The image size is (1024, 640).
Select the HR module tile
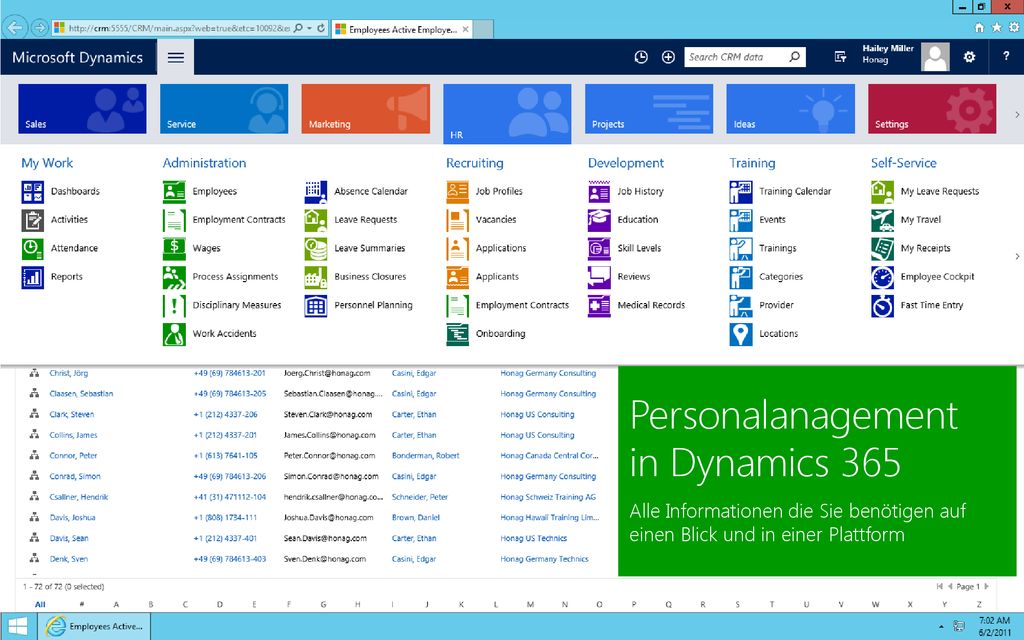click(507, 114)
